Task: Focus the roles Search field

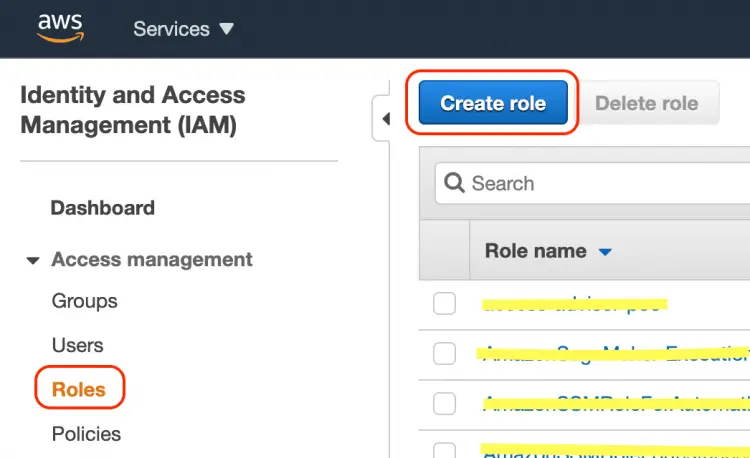Action: click(x=593, y=184)
